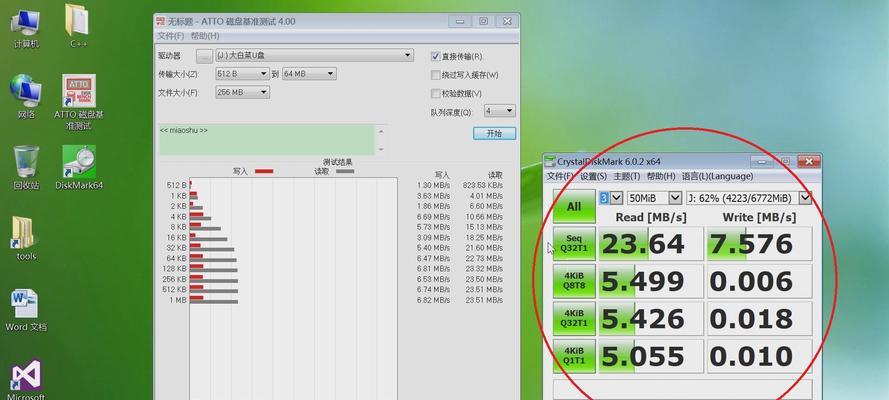This screenshot has height=400, width=889.
Task: Click the 823.53 KB/s read value in ATTO
Action: click(482, 185)
